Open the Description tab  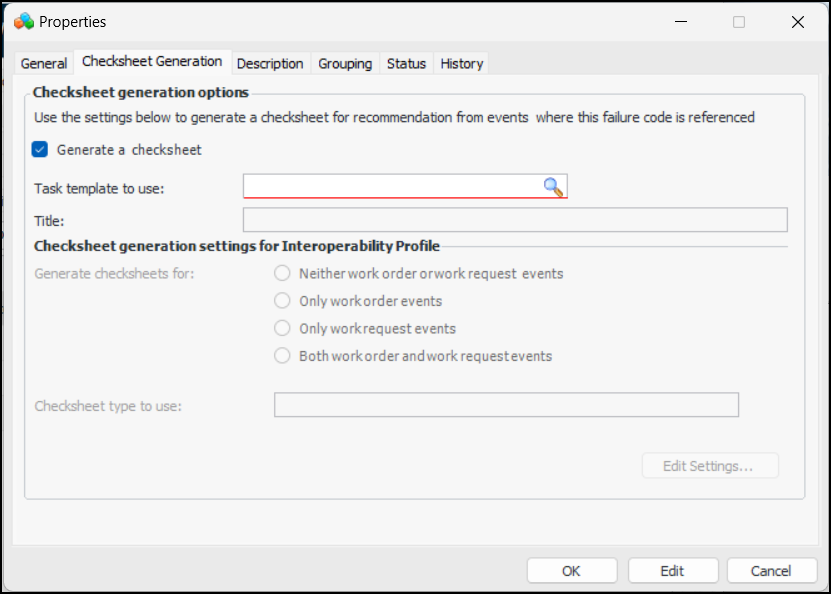click(270, 63)
